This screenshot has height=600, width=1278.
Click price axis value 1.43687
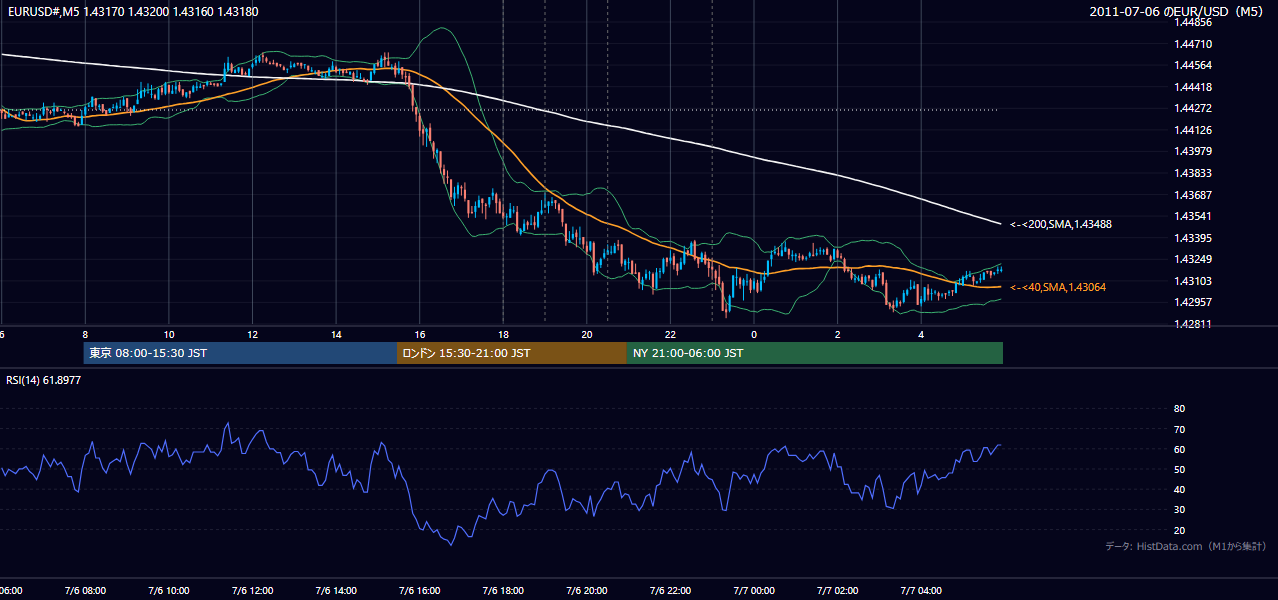coord(1193,195)
